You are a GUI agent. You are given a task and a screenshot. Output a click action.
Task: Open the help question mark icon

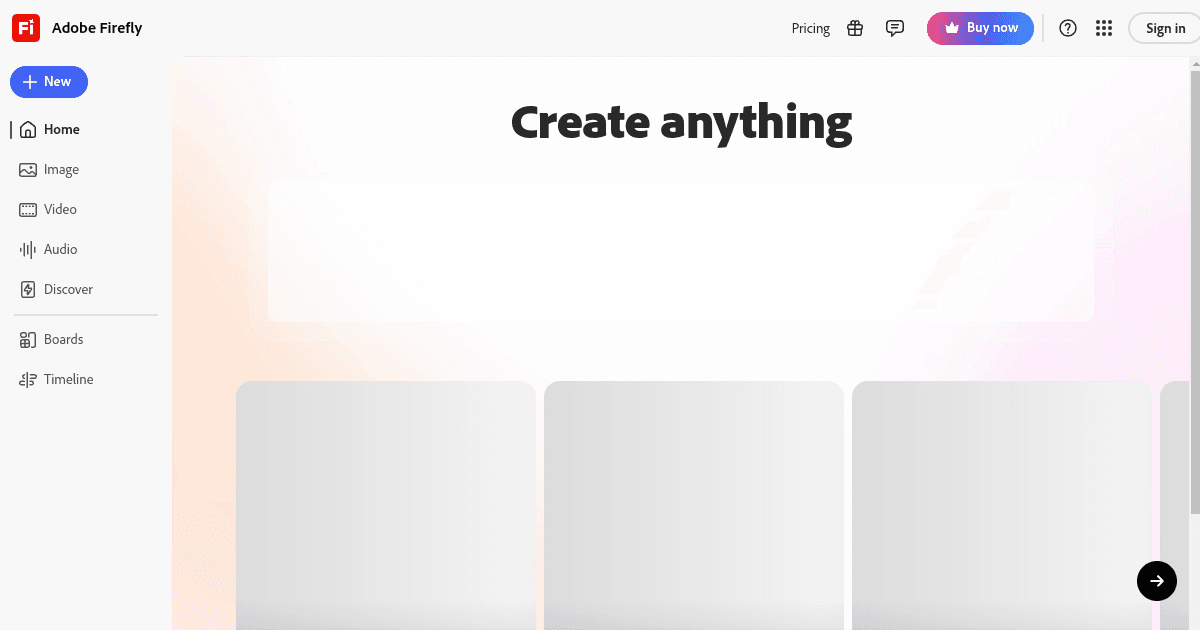(x=1068, y=28)
